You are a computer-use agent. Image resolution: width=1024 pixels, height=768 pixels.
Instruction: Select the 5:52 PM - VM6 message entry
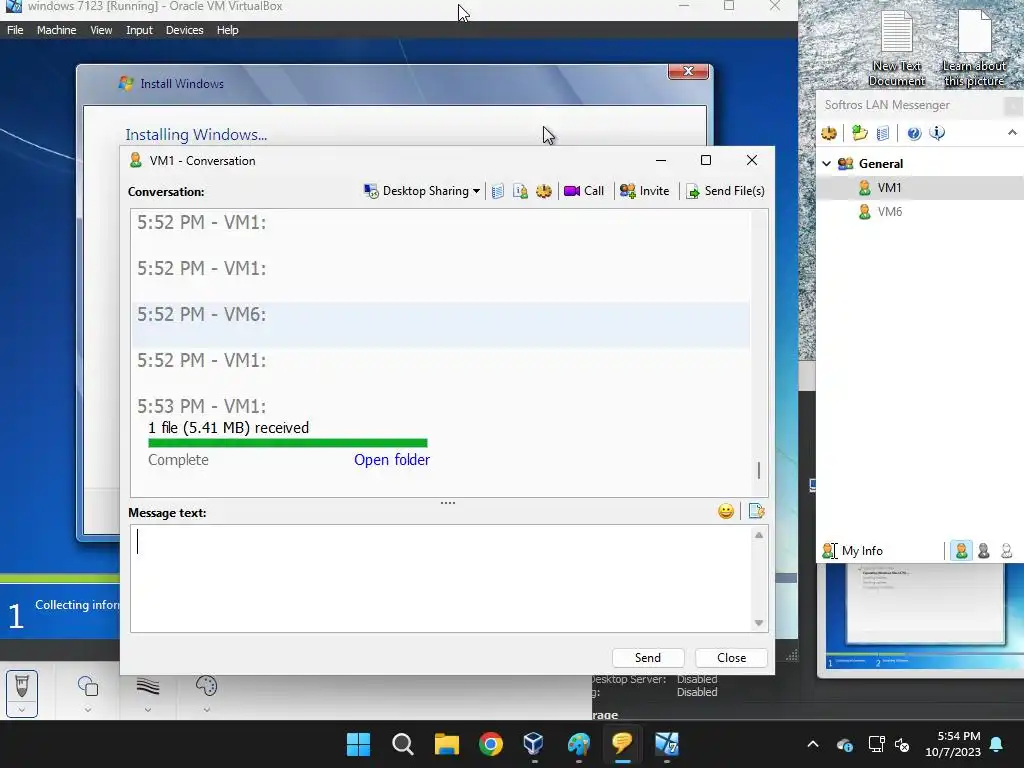tap(440, 325)
